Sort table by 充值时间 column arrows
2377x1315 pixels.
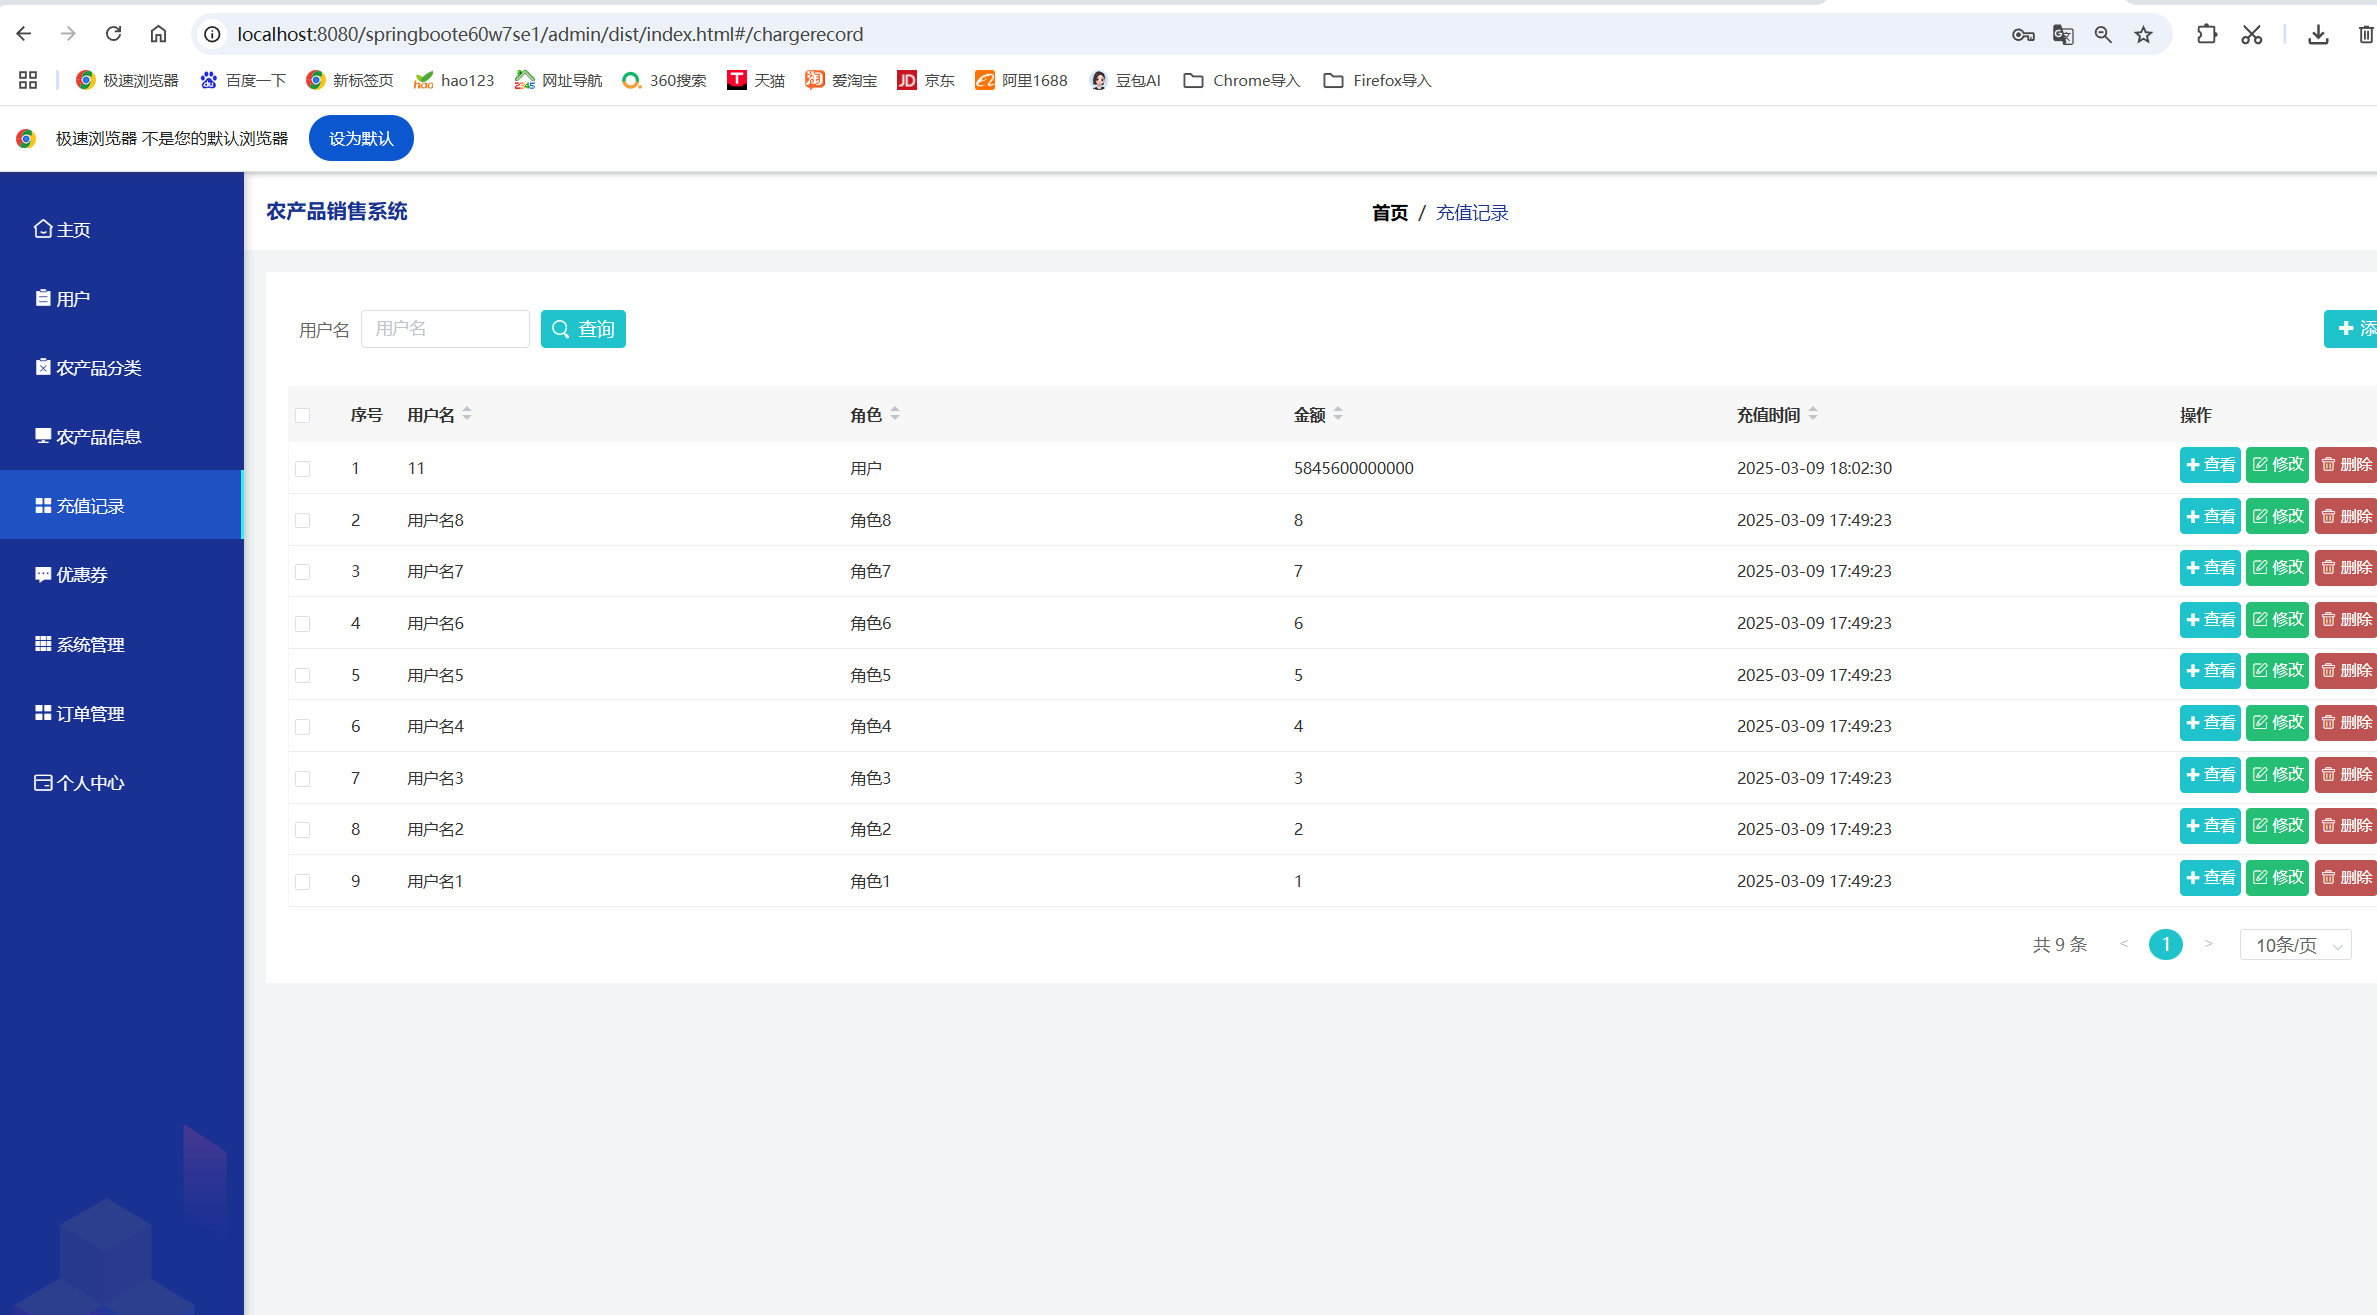(1813, 414)
